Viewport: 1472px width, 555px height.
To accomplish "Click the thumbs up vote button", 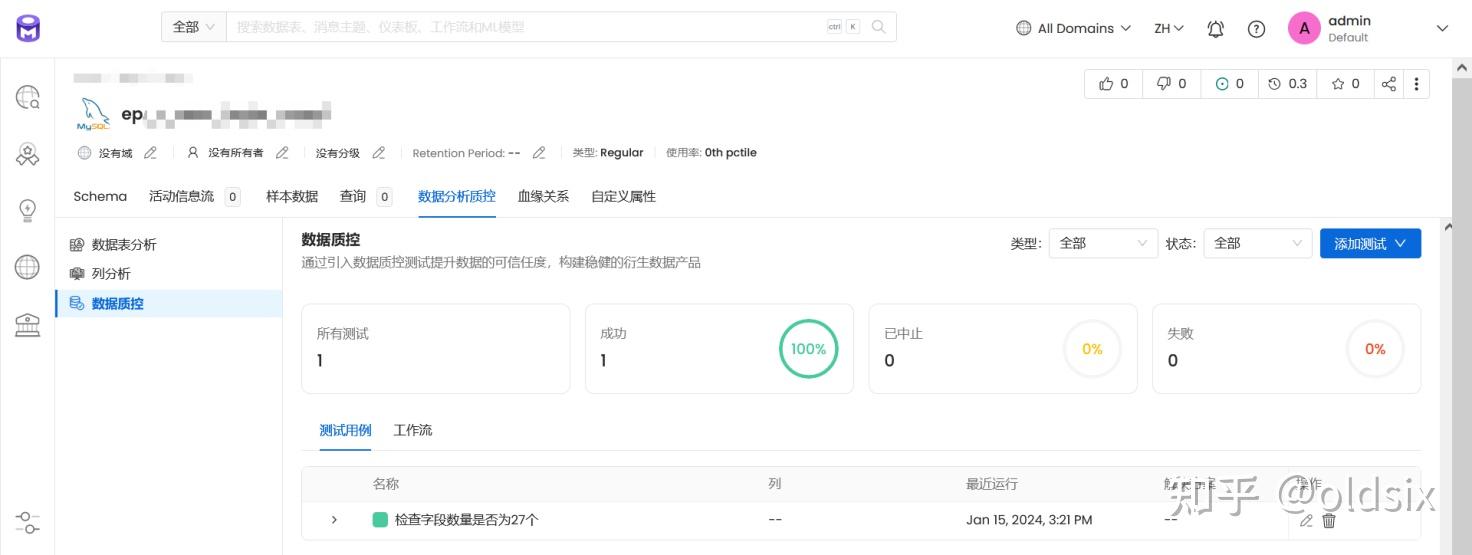I will point(1113,84).
